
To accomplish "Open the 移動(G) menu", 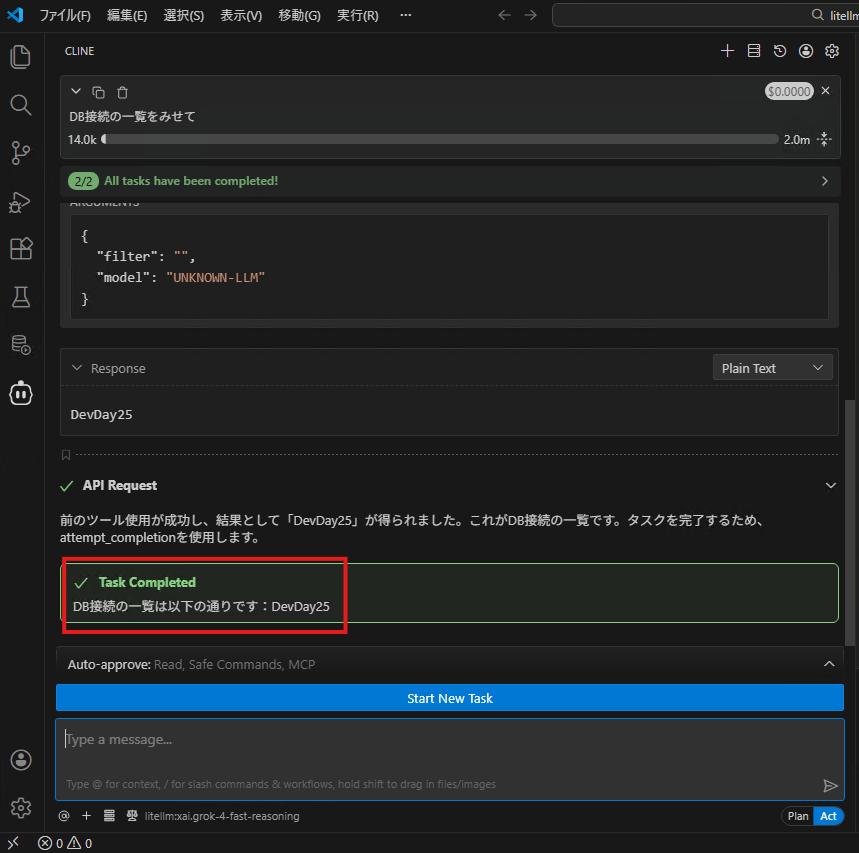I will pos(299,15).
